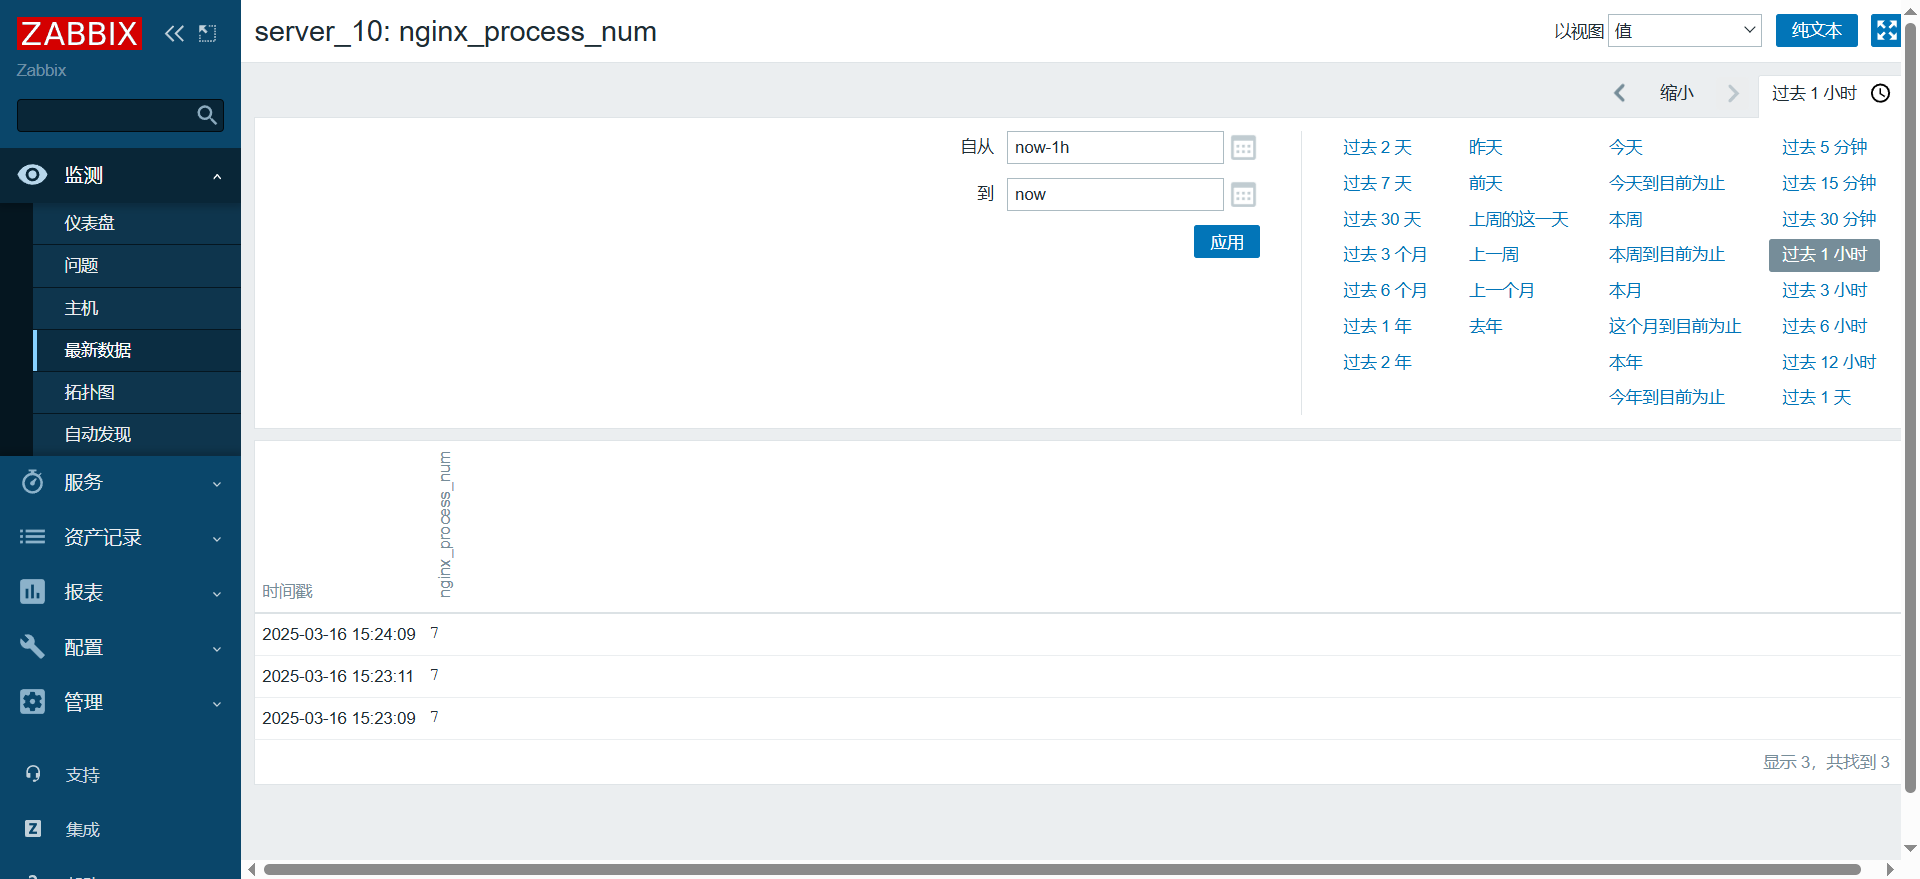Open the 以视图 dropdown
Screen dimensions: 1920x879
coord(1684,31)
